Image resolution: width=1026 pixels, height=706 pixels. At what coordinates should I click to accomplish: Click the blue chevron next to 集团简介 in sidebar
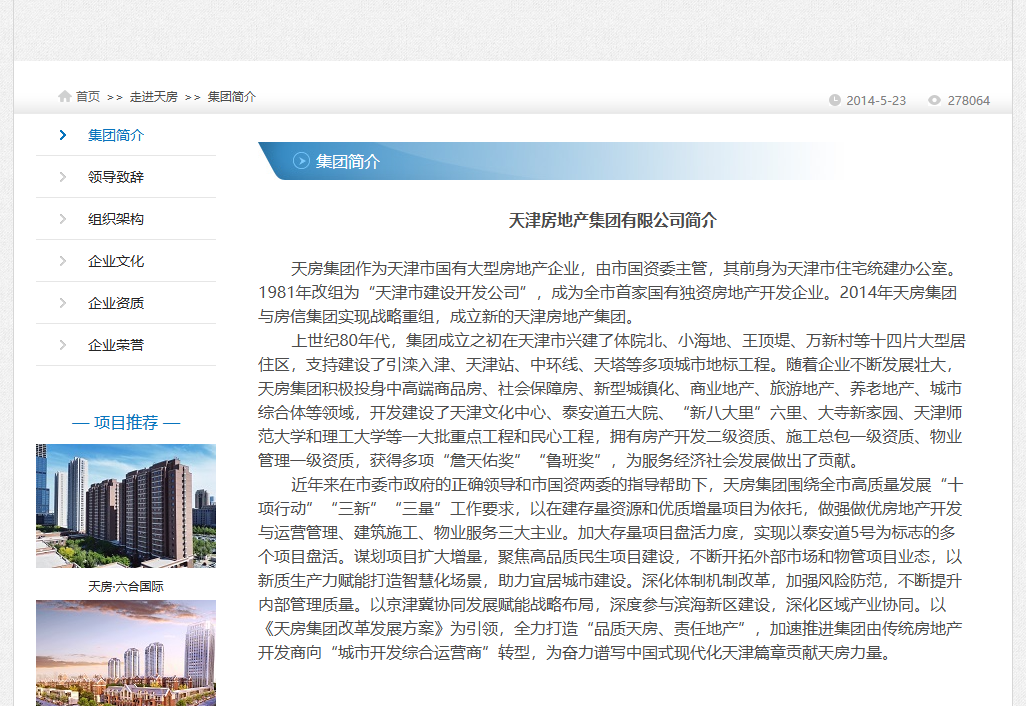pyautogui.click(x=63, y=135)
